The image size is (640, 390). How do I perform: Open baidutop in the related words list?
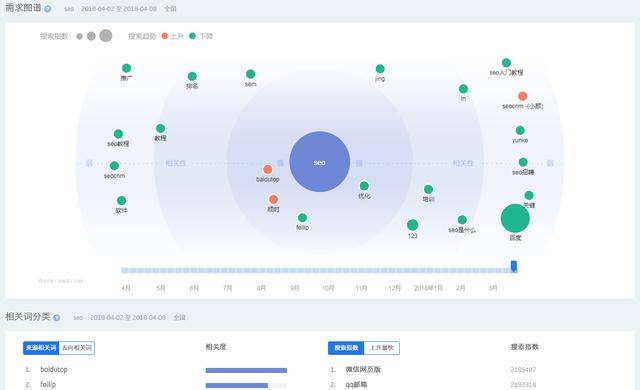tap(54, 370)
